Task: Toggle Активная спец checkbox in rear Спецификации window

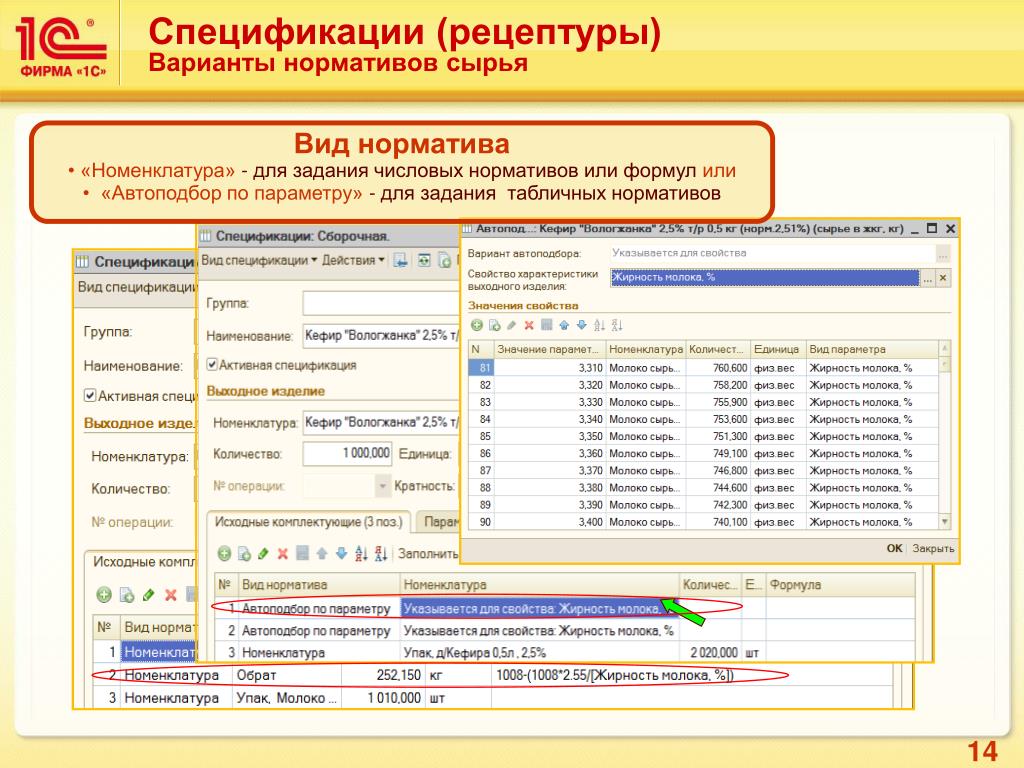Action: [90, 395]
